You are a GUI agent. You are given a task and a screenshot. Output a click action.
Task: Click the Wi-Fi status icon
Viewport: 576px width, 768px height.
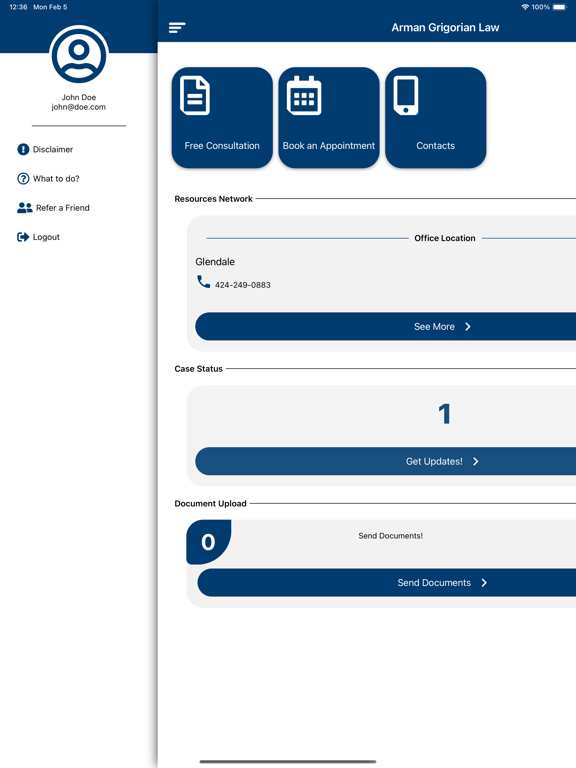(525, 7)
